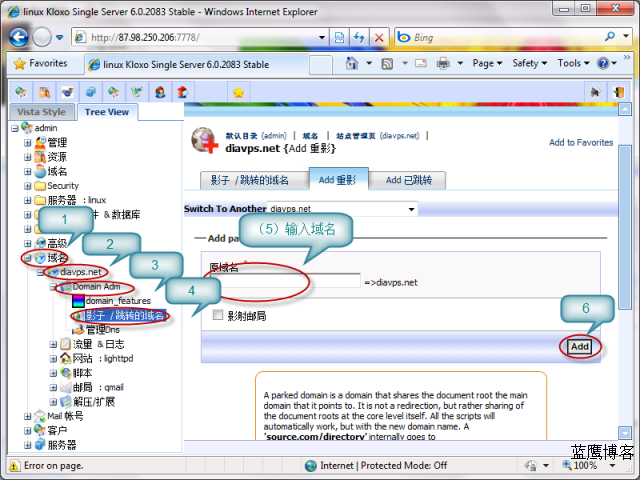This screenshot has width=640, height=480.
Task: Click the blue cube icon in Kloxo toolbar
Action: (x=91, y=92)
